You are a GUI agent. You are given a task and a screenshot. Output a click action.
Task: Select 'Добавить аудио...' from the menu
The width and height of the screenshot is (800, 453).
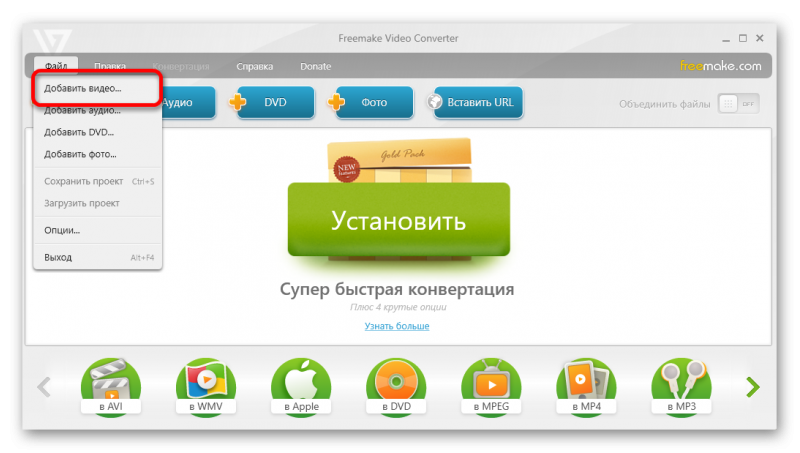coord(97,110)
